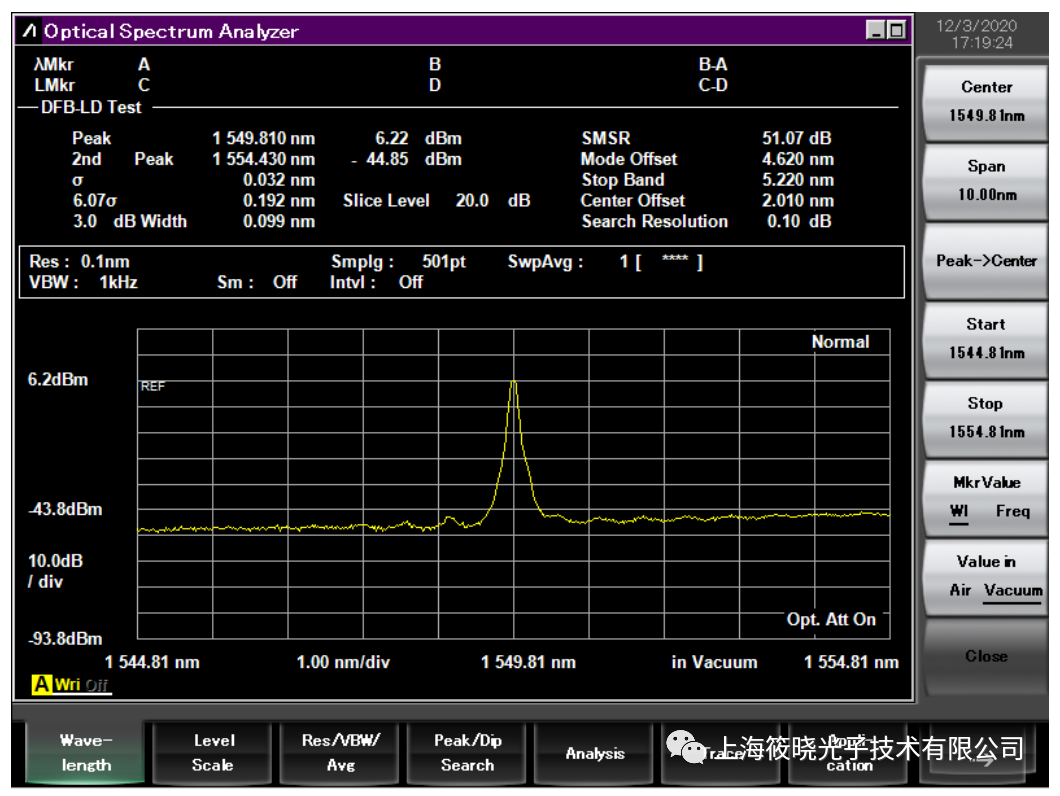
Task: Toggle Value in Air or Vacuum
Action: click(986, 576)
